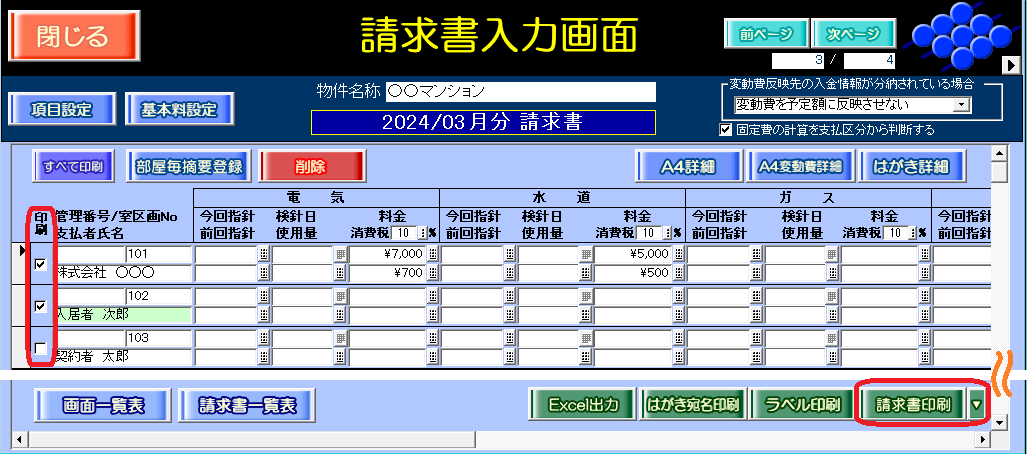Expand the arrow next to 請求書印刷

point(975,405)
